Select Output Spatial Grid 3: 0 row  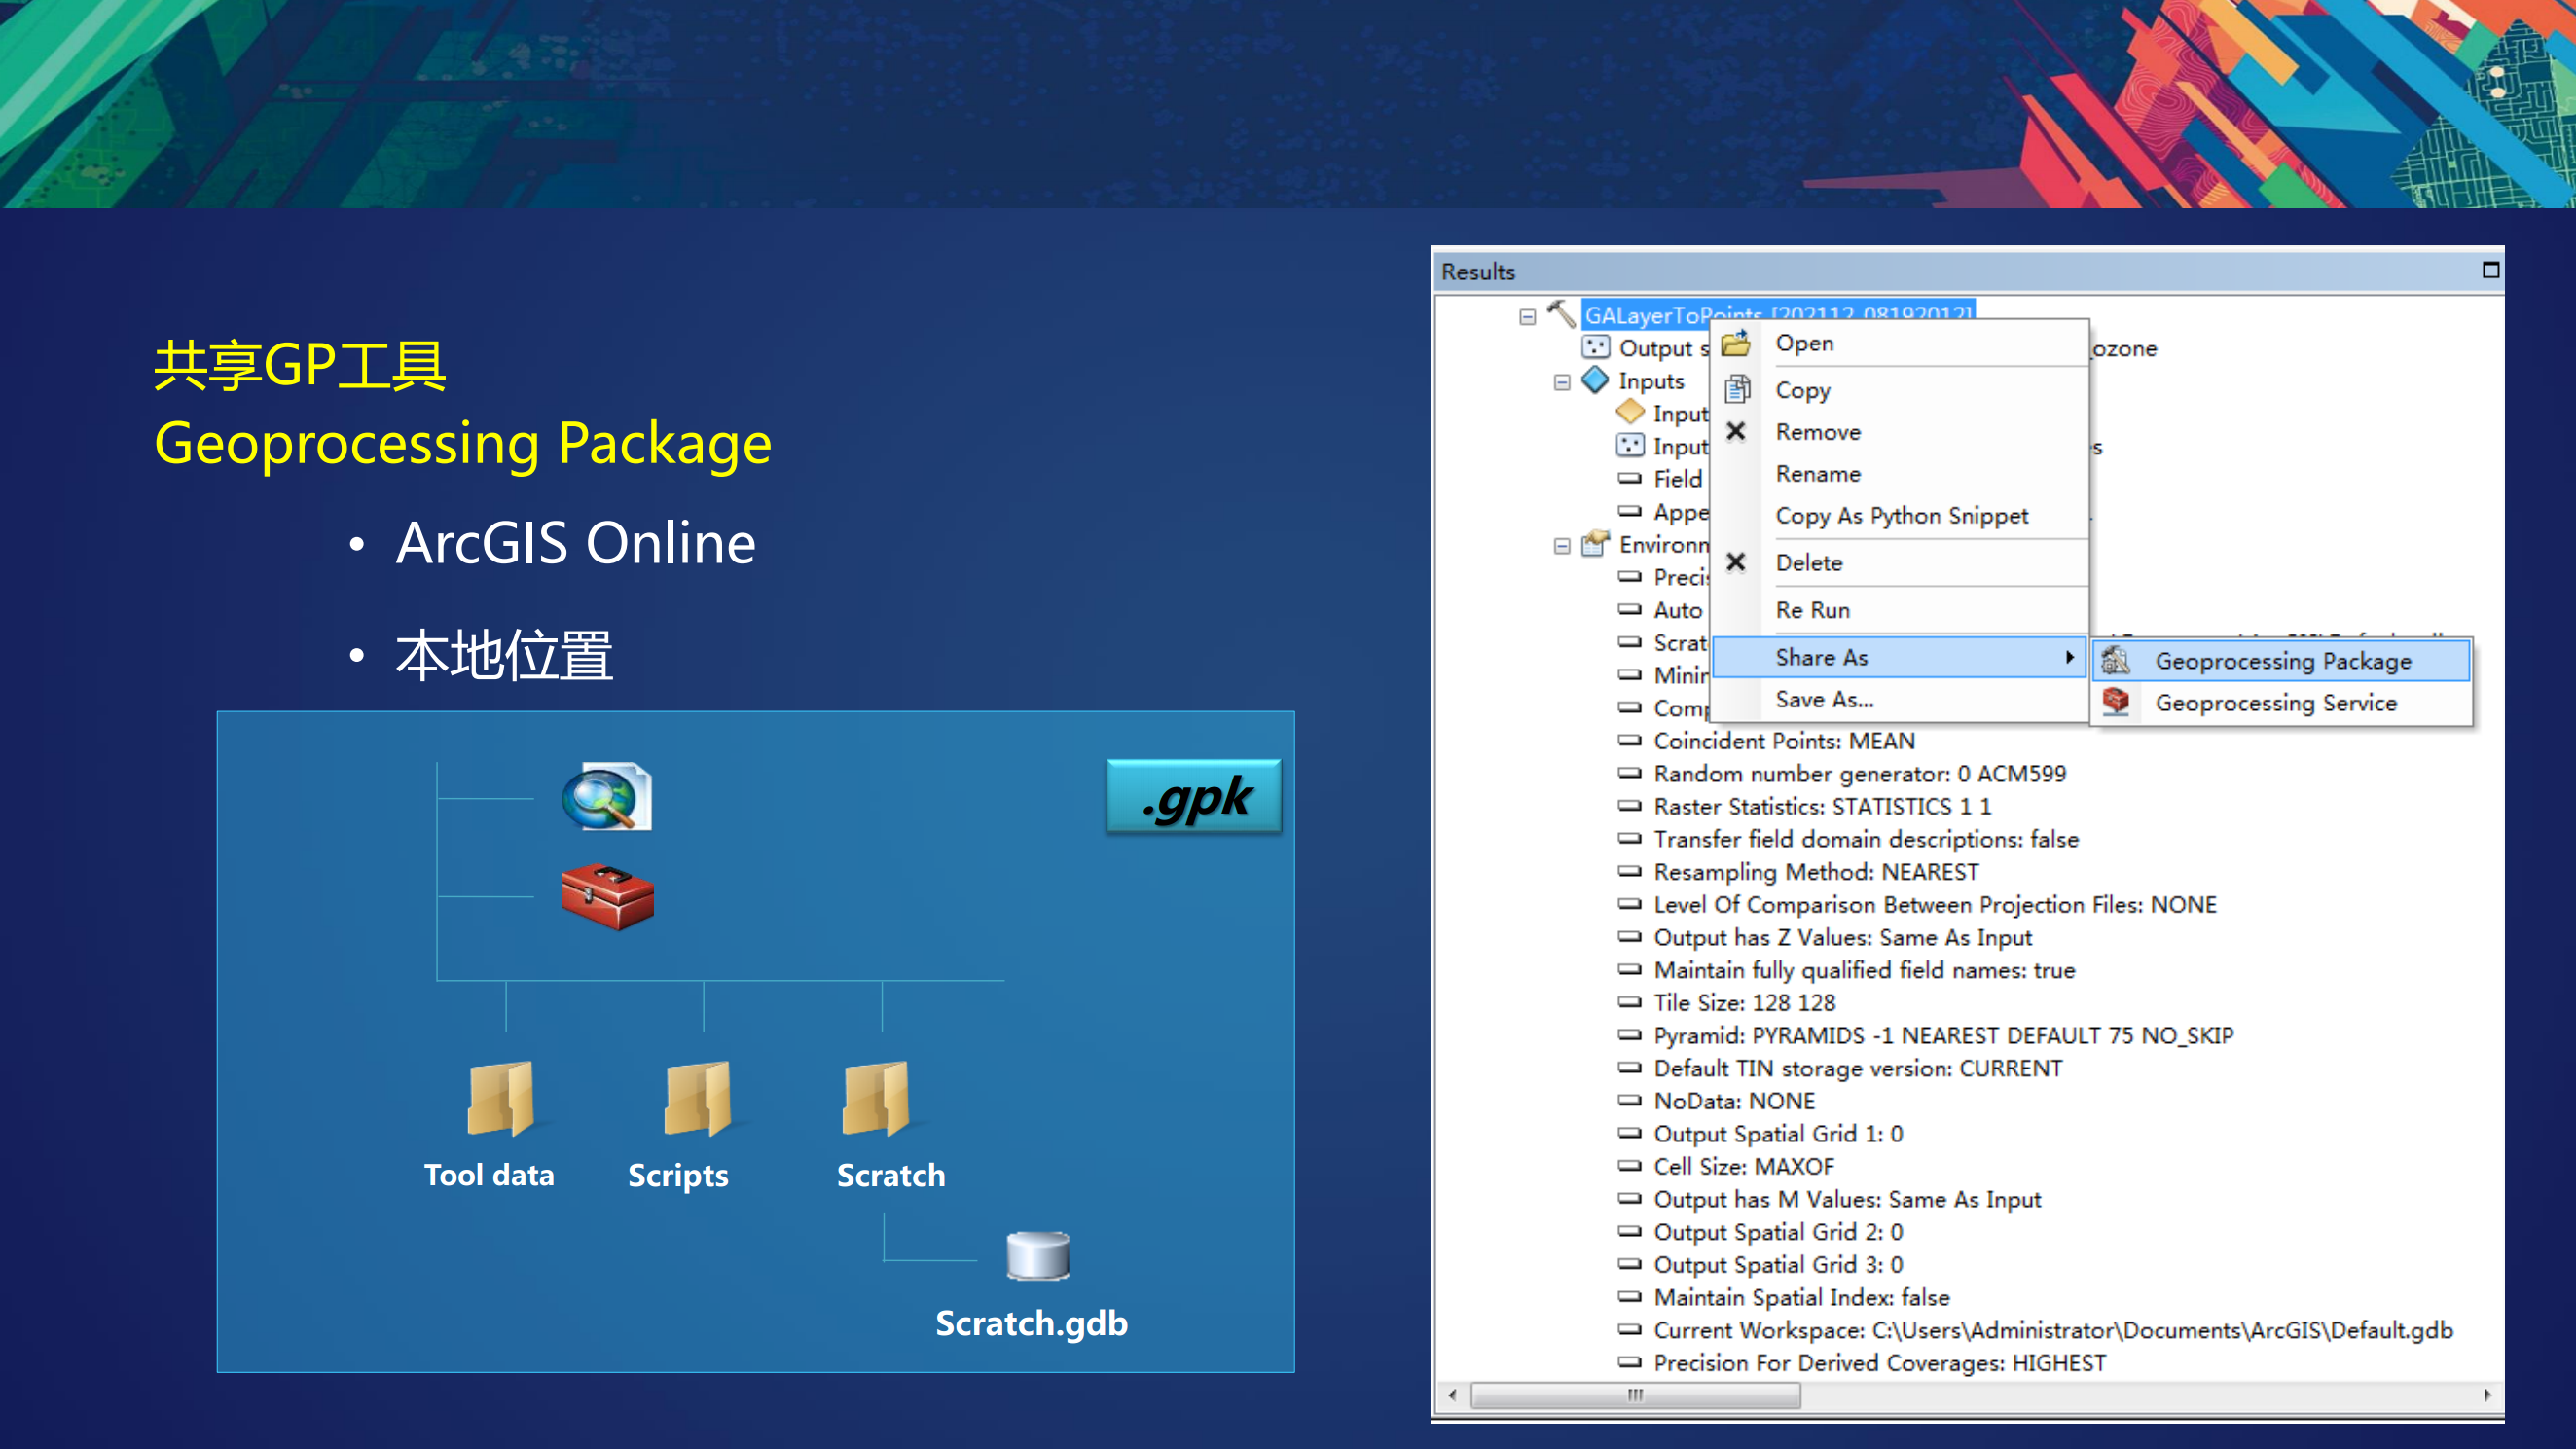click(1778, 1264)
